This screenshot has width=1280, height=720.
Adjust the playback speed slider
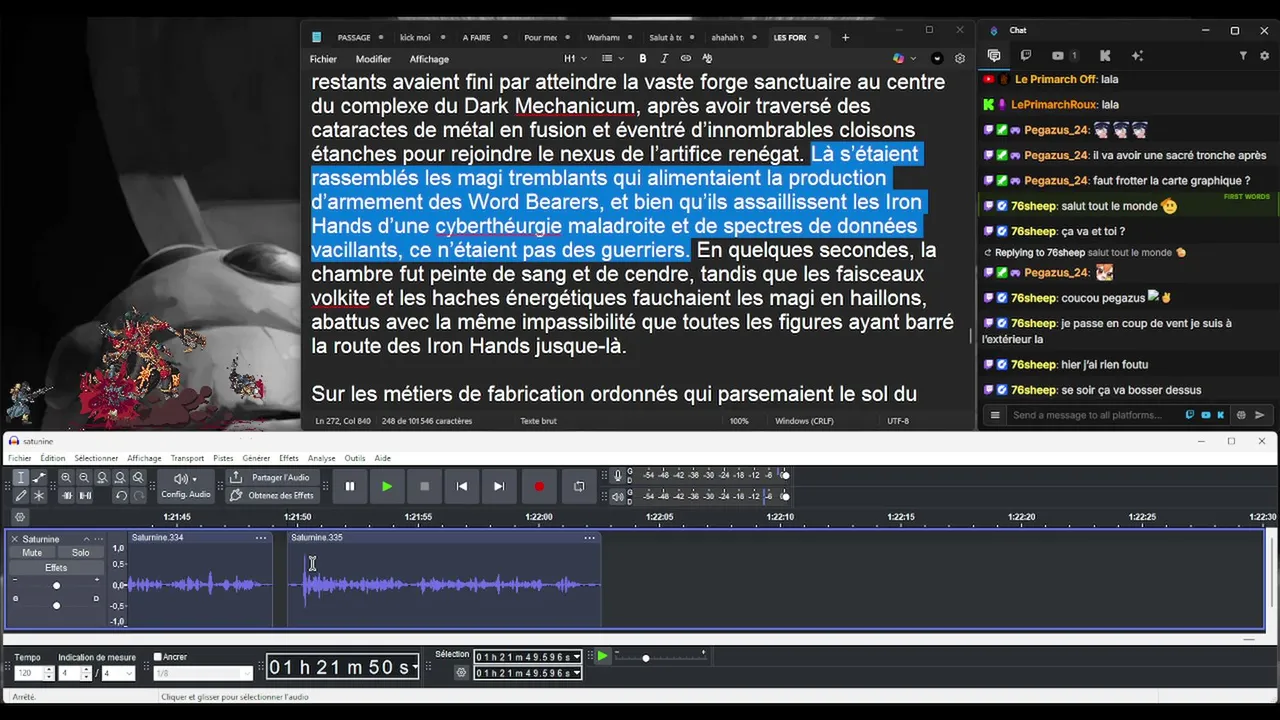(660, 658)
